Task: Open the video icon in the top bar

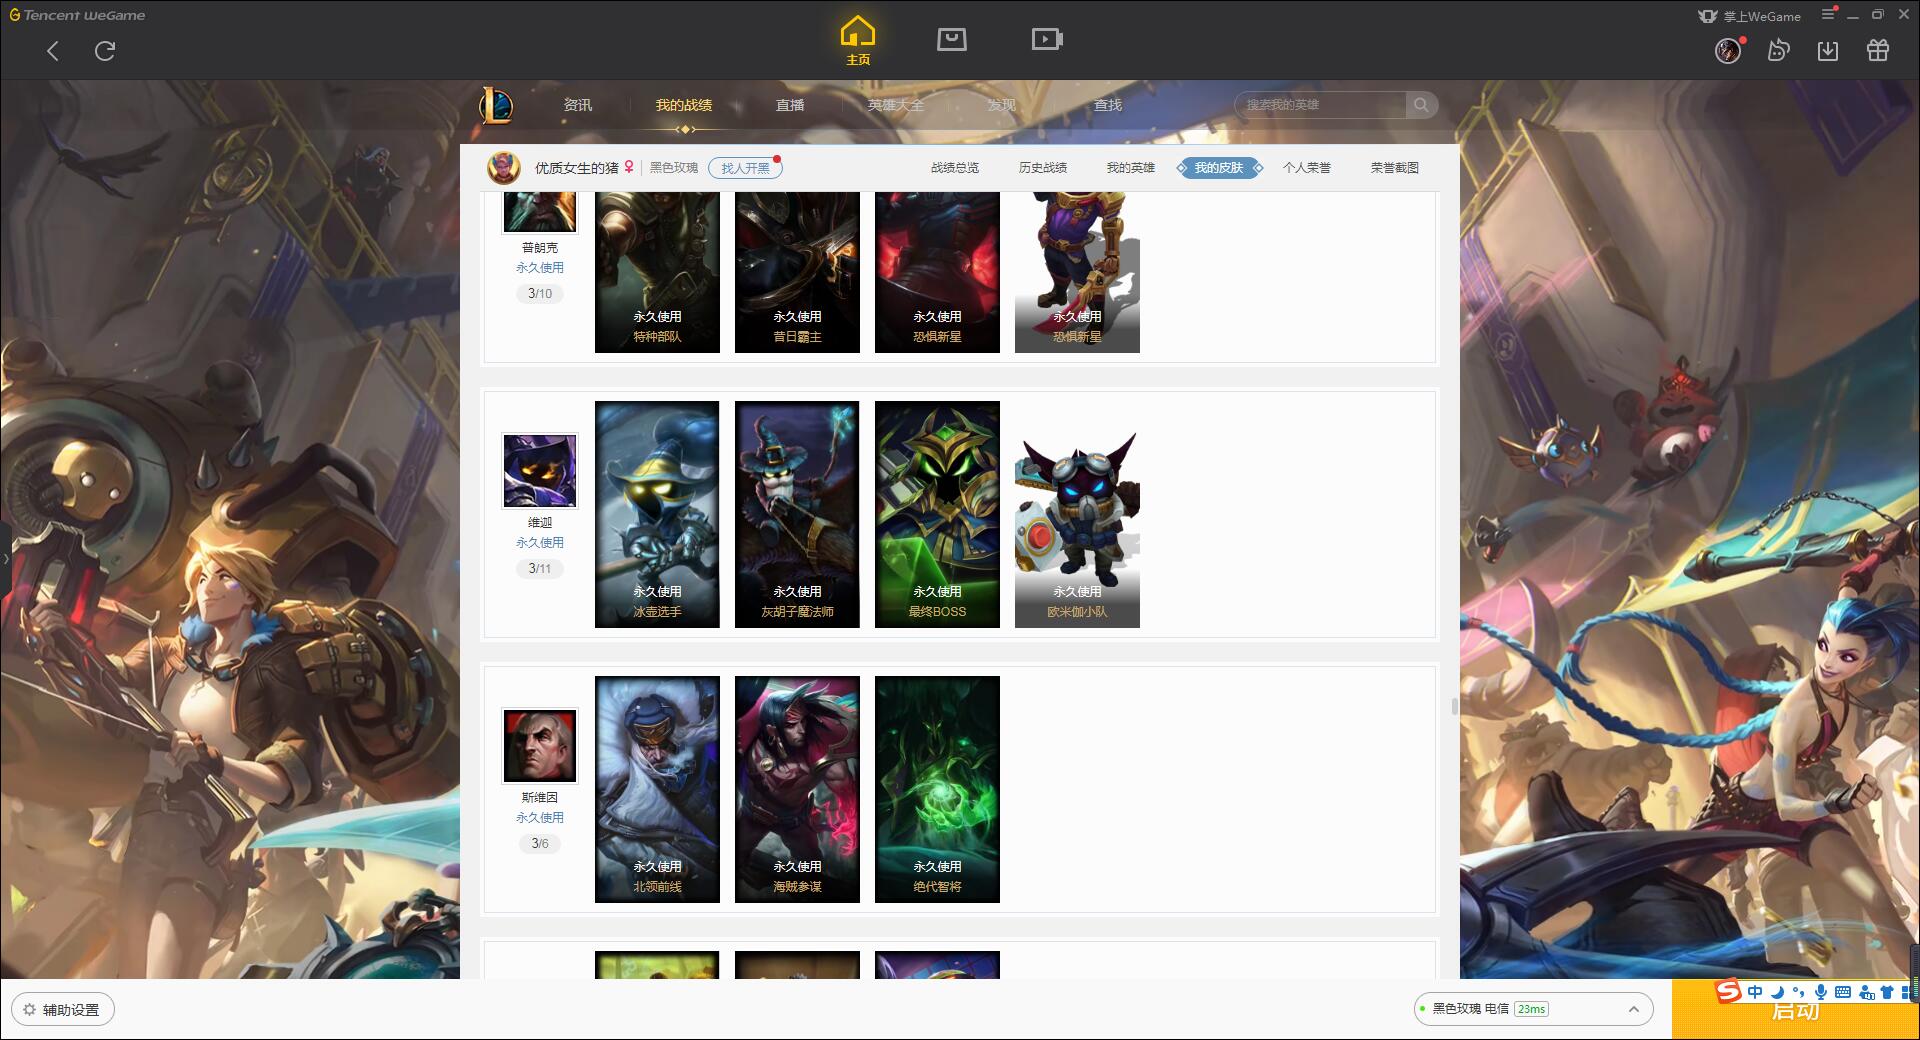Action: [1046, 40]
